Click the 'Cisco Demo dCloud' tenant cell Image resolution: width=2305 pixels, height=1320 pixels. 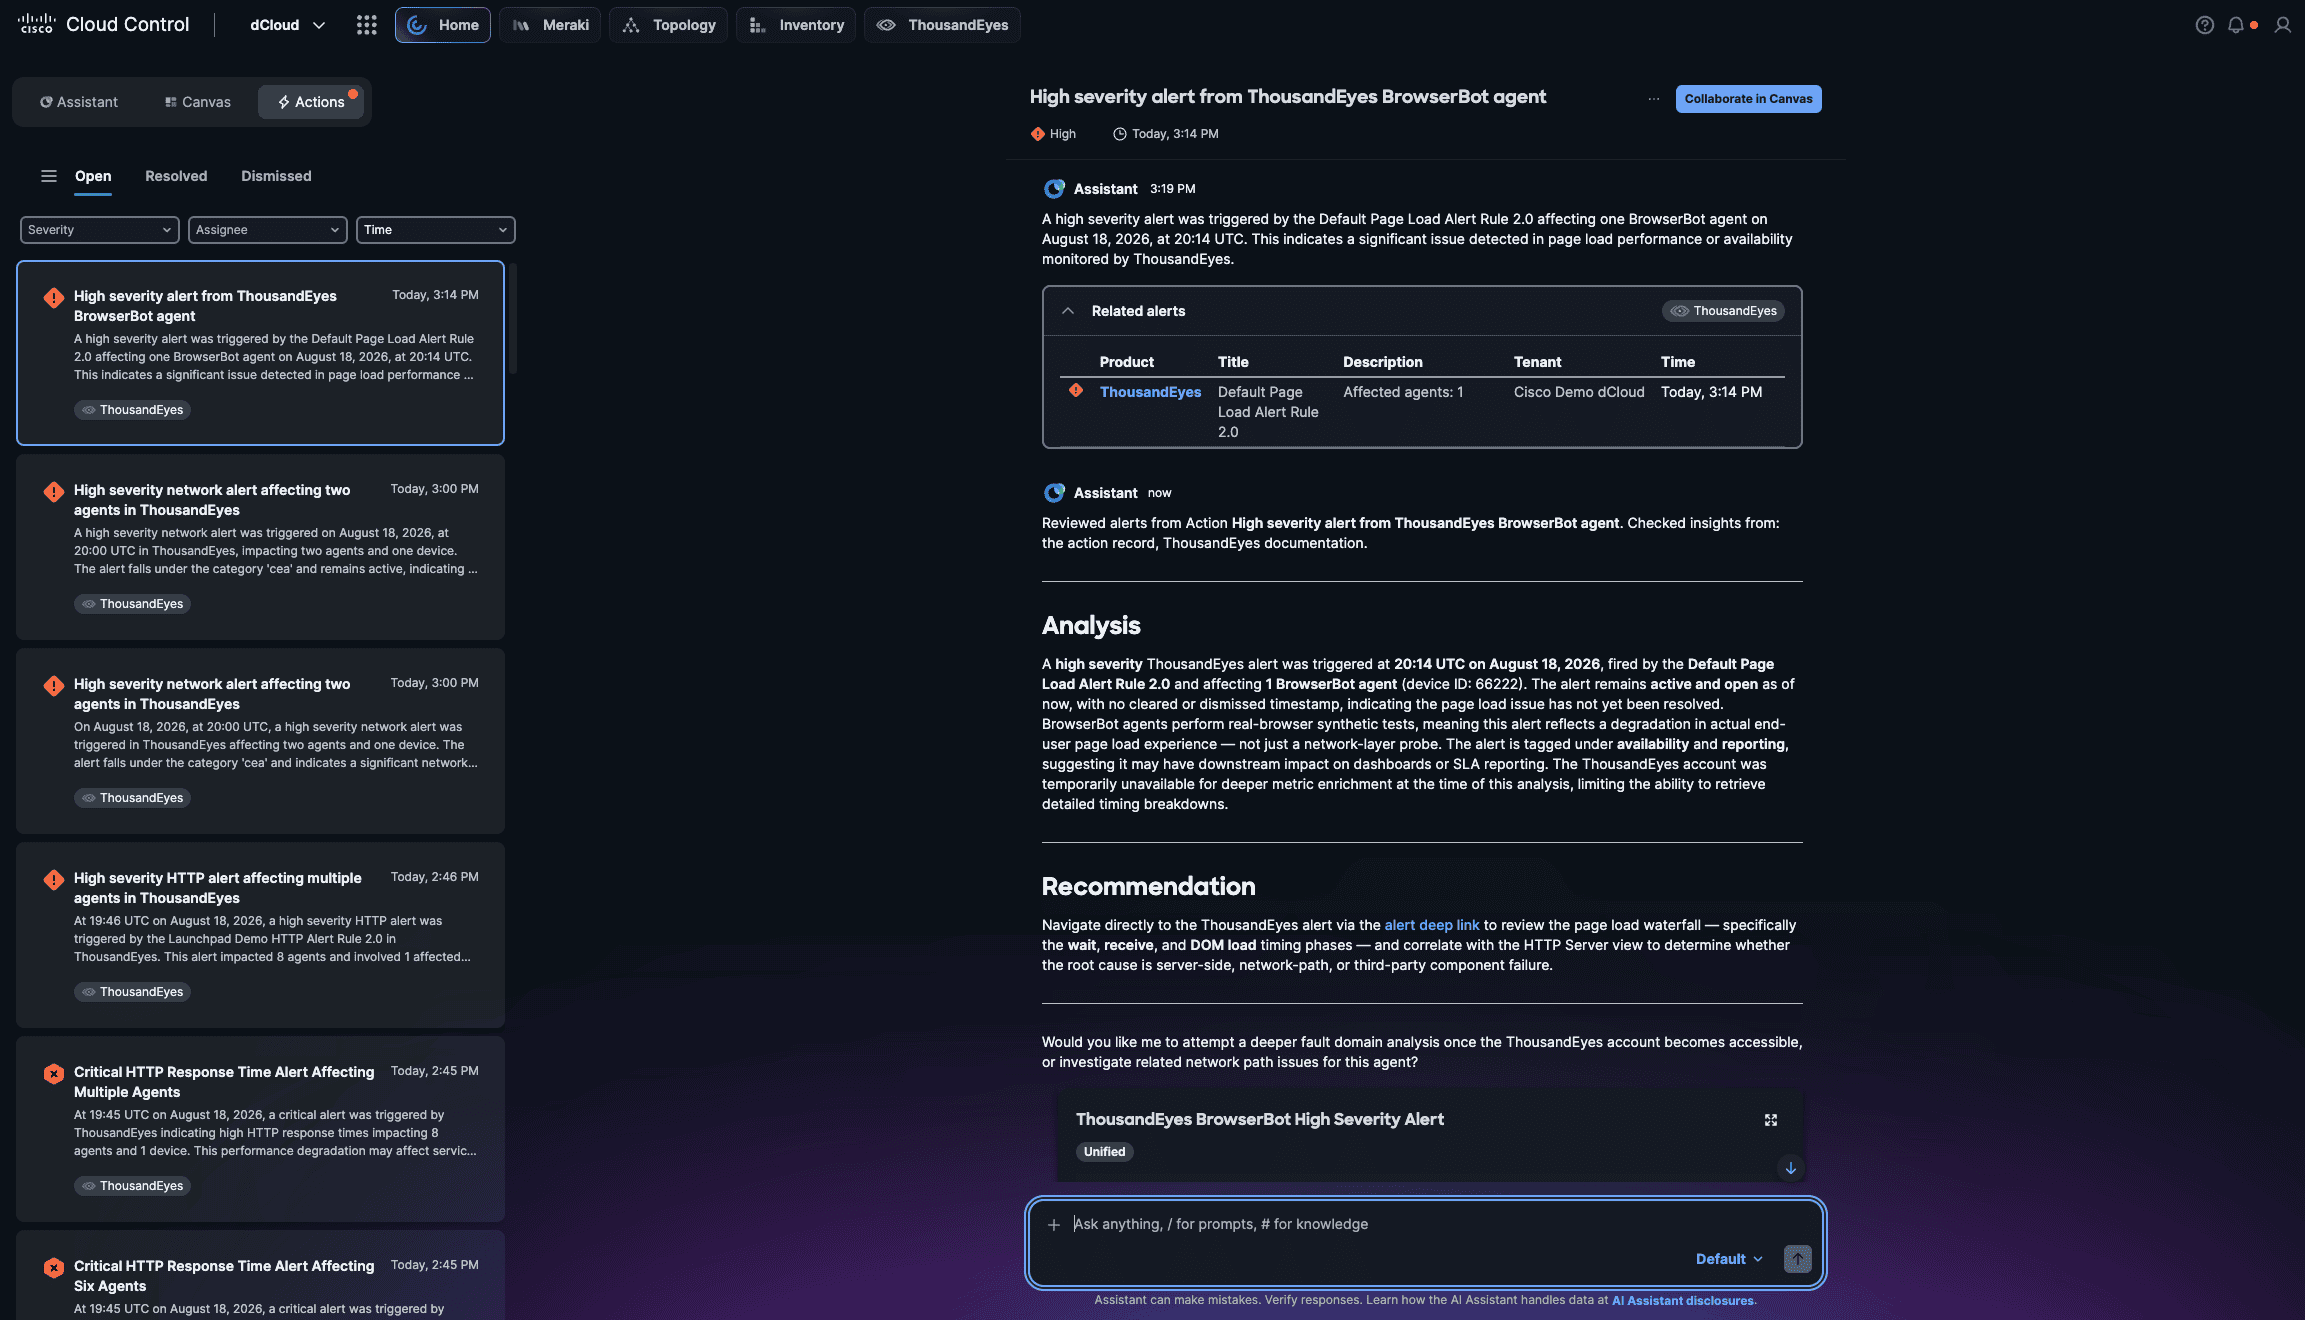[1578, 392]
